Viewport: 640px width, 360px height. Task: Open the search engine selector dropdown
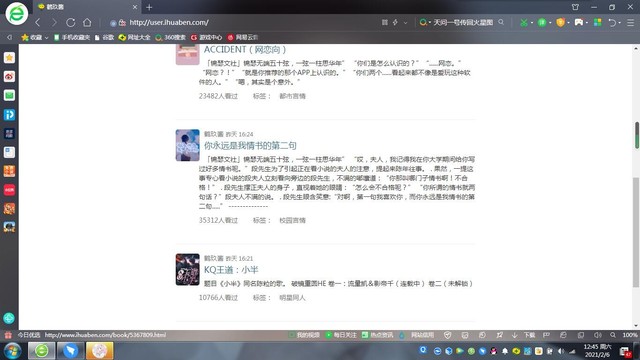coord(425,22)
